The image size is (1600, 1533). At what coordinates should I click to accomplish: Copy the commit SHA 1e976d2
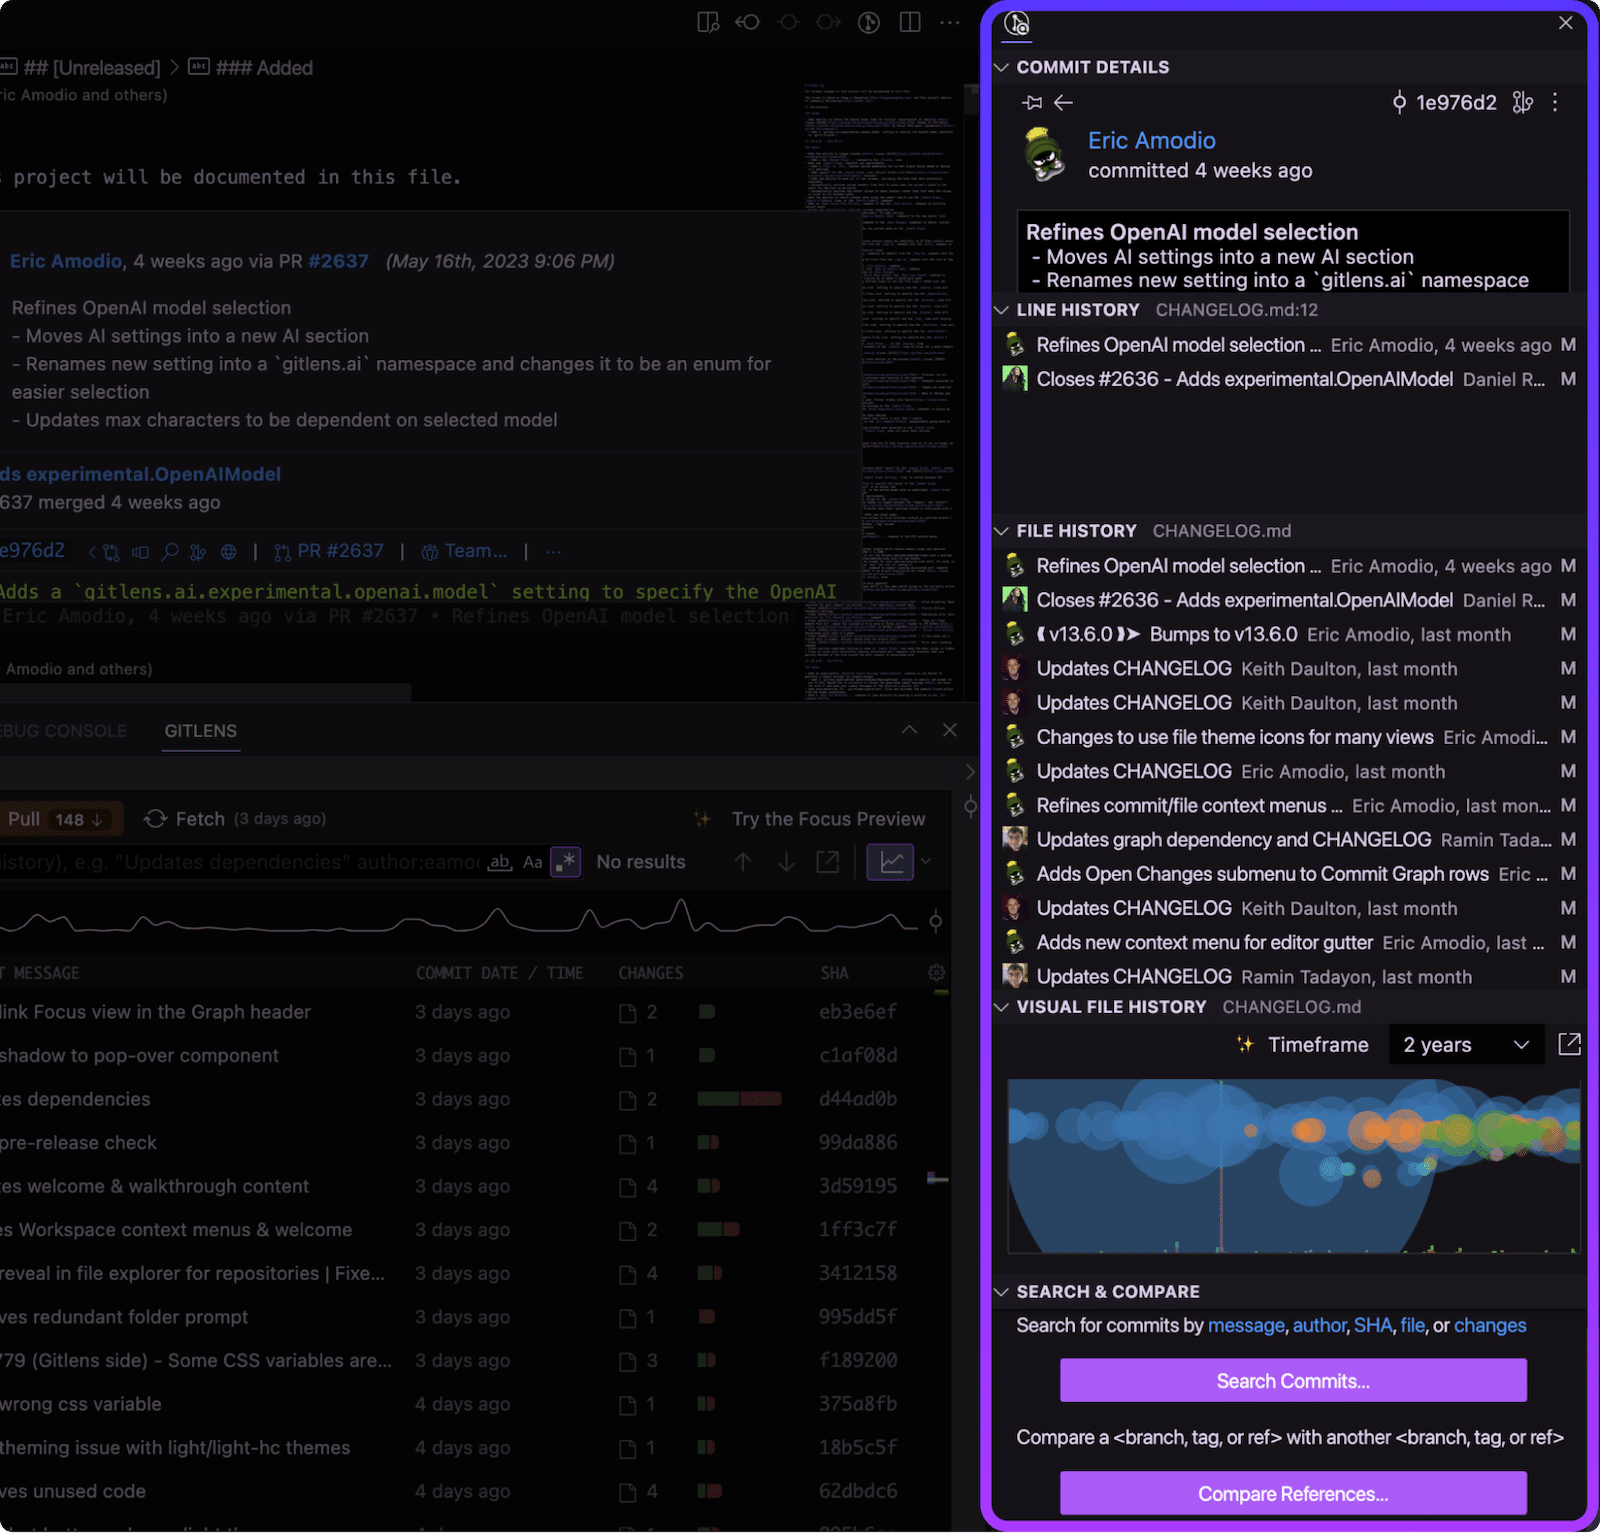pyautogui.click(x=1445, y=102)
